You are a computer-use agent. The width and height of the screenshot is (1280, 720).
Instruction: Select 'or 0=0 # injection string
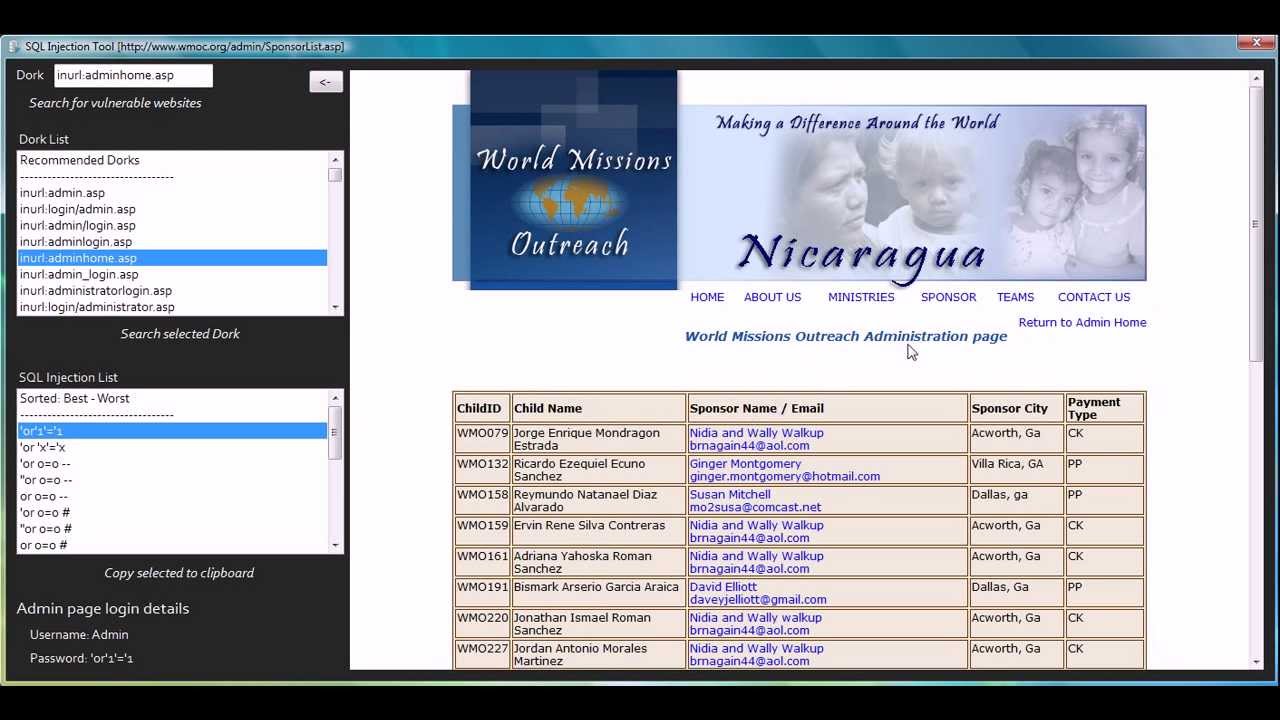172,512
